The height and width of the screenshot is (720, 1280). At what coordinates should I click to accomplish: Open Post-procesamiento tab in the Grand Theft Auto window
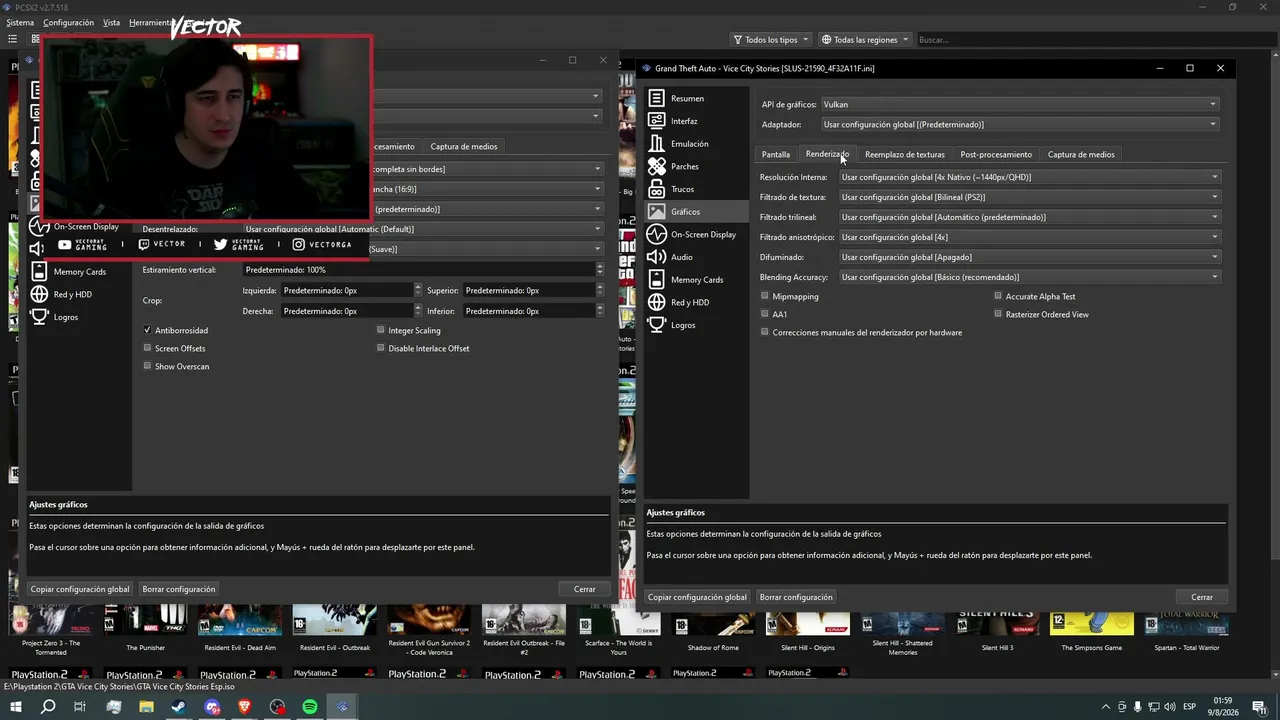[x=996, y=154]
